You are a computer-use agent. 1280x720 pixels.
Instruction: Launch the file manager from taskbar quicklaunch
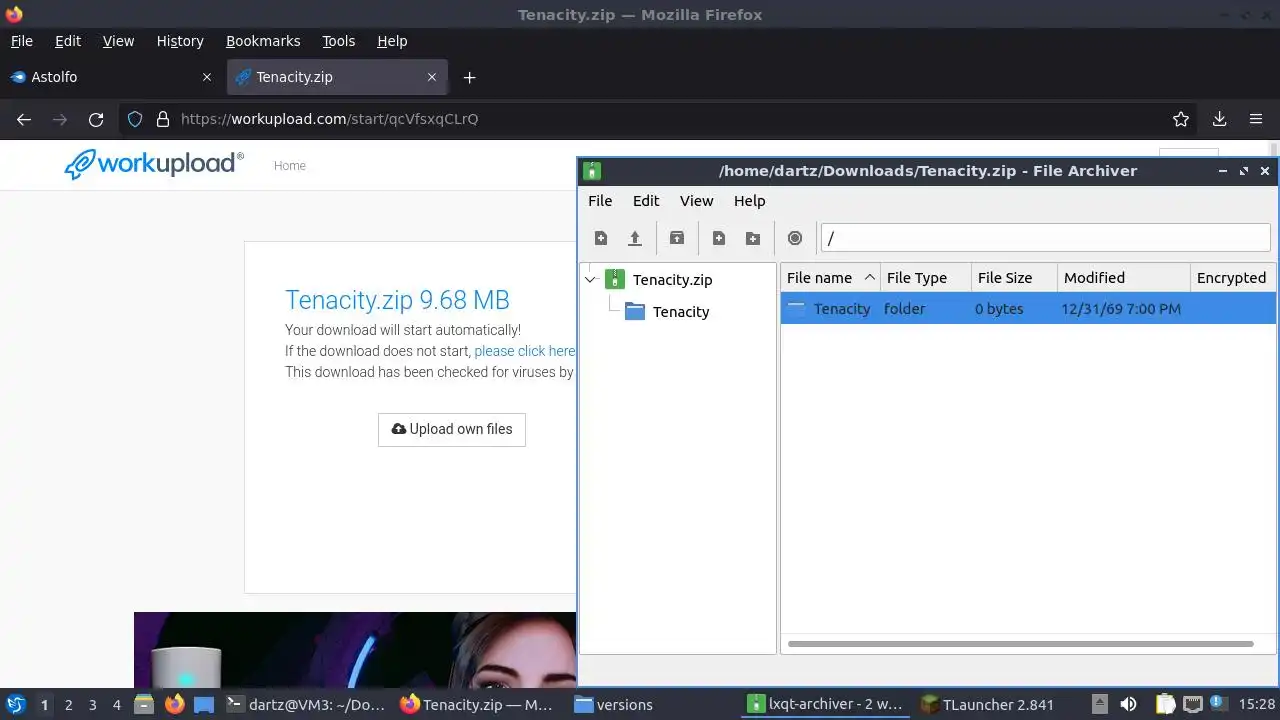144,704
